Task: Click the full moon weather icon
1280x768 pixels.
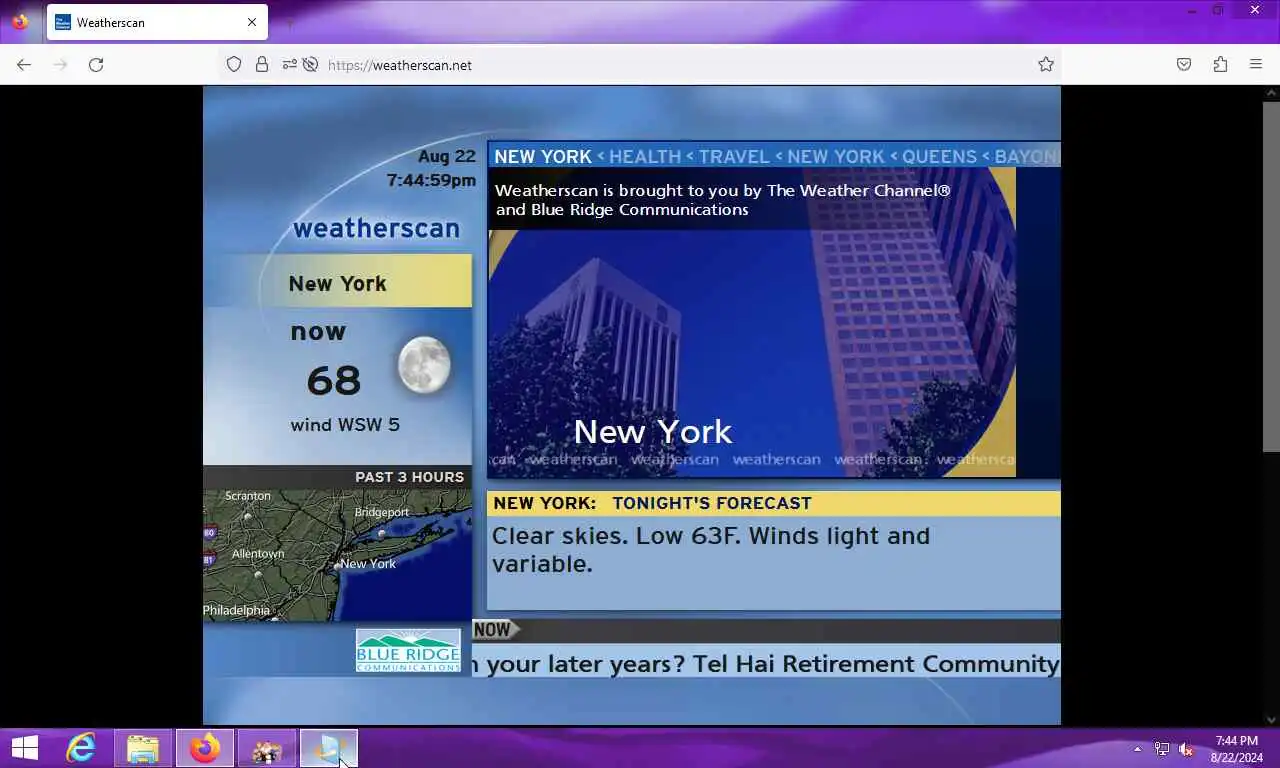Action: pos(424,365)
